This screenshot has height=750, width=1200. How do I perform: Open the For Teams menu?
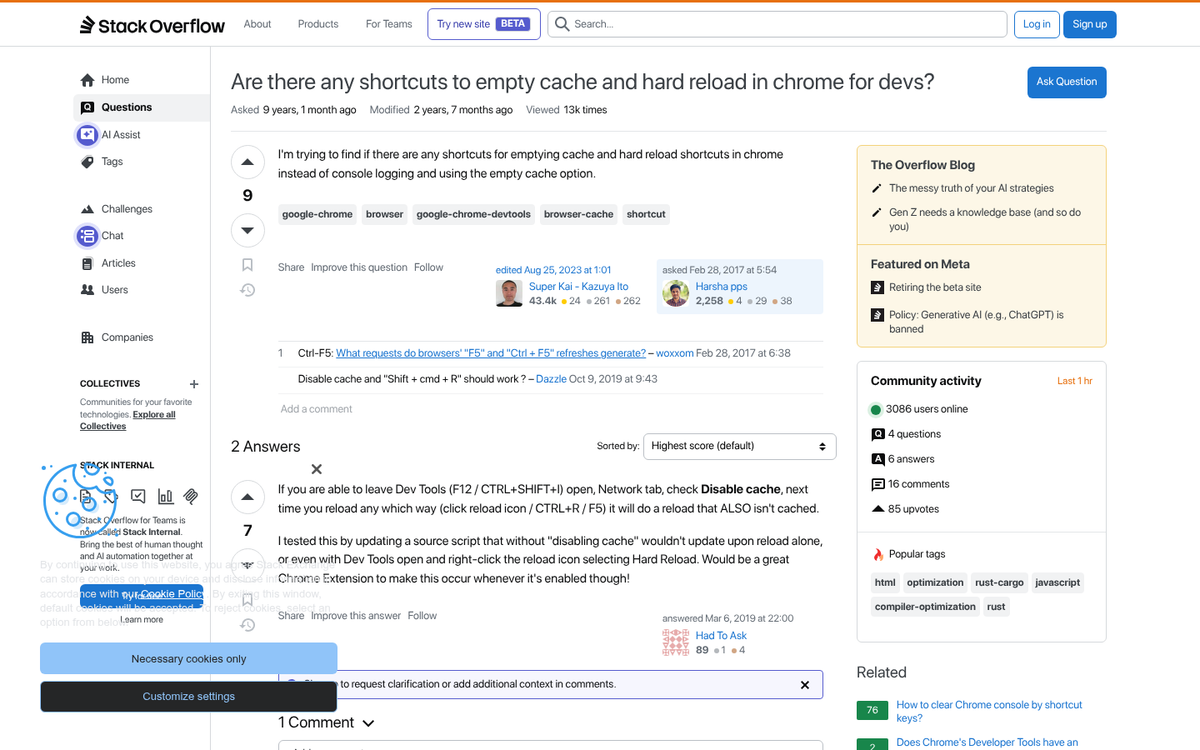pyautogui.click(x=388, y=23)
